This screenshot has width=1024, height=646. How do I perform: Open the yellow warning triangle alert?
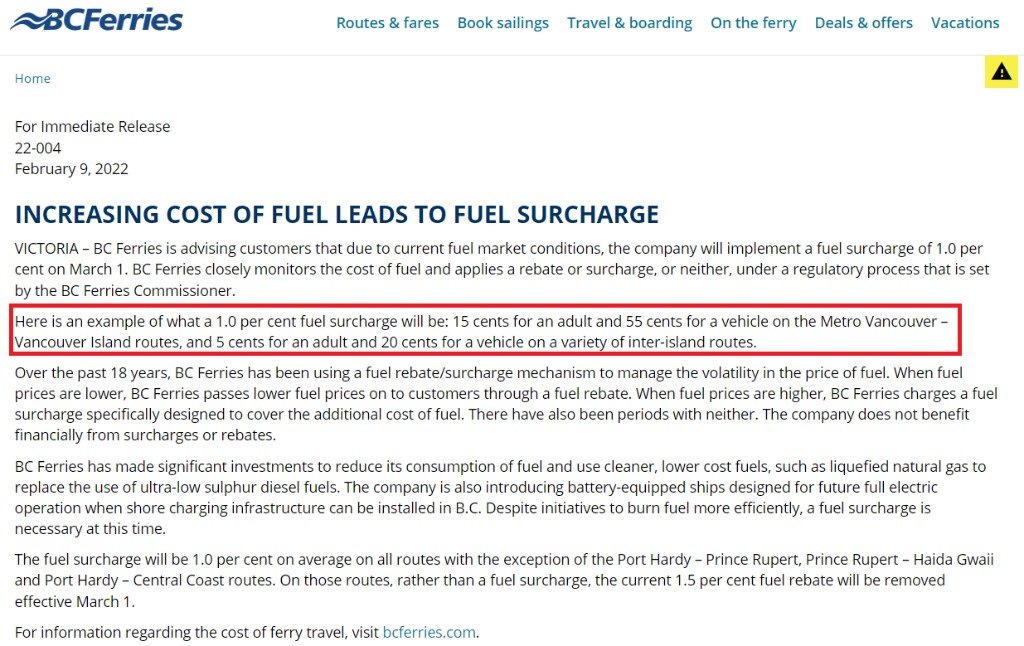tap(1001, 72)
